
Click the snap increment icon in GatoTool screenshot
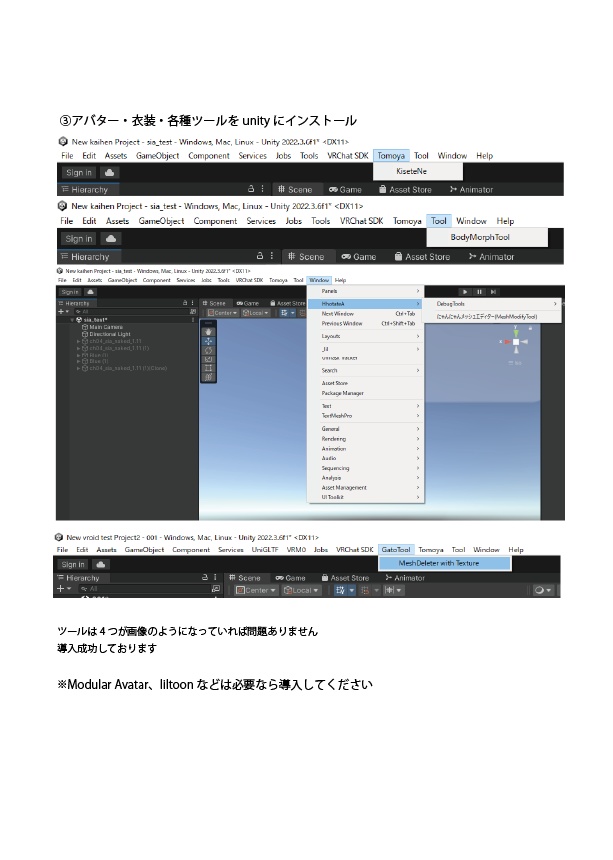click(389, 590)
